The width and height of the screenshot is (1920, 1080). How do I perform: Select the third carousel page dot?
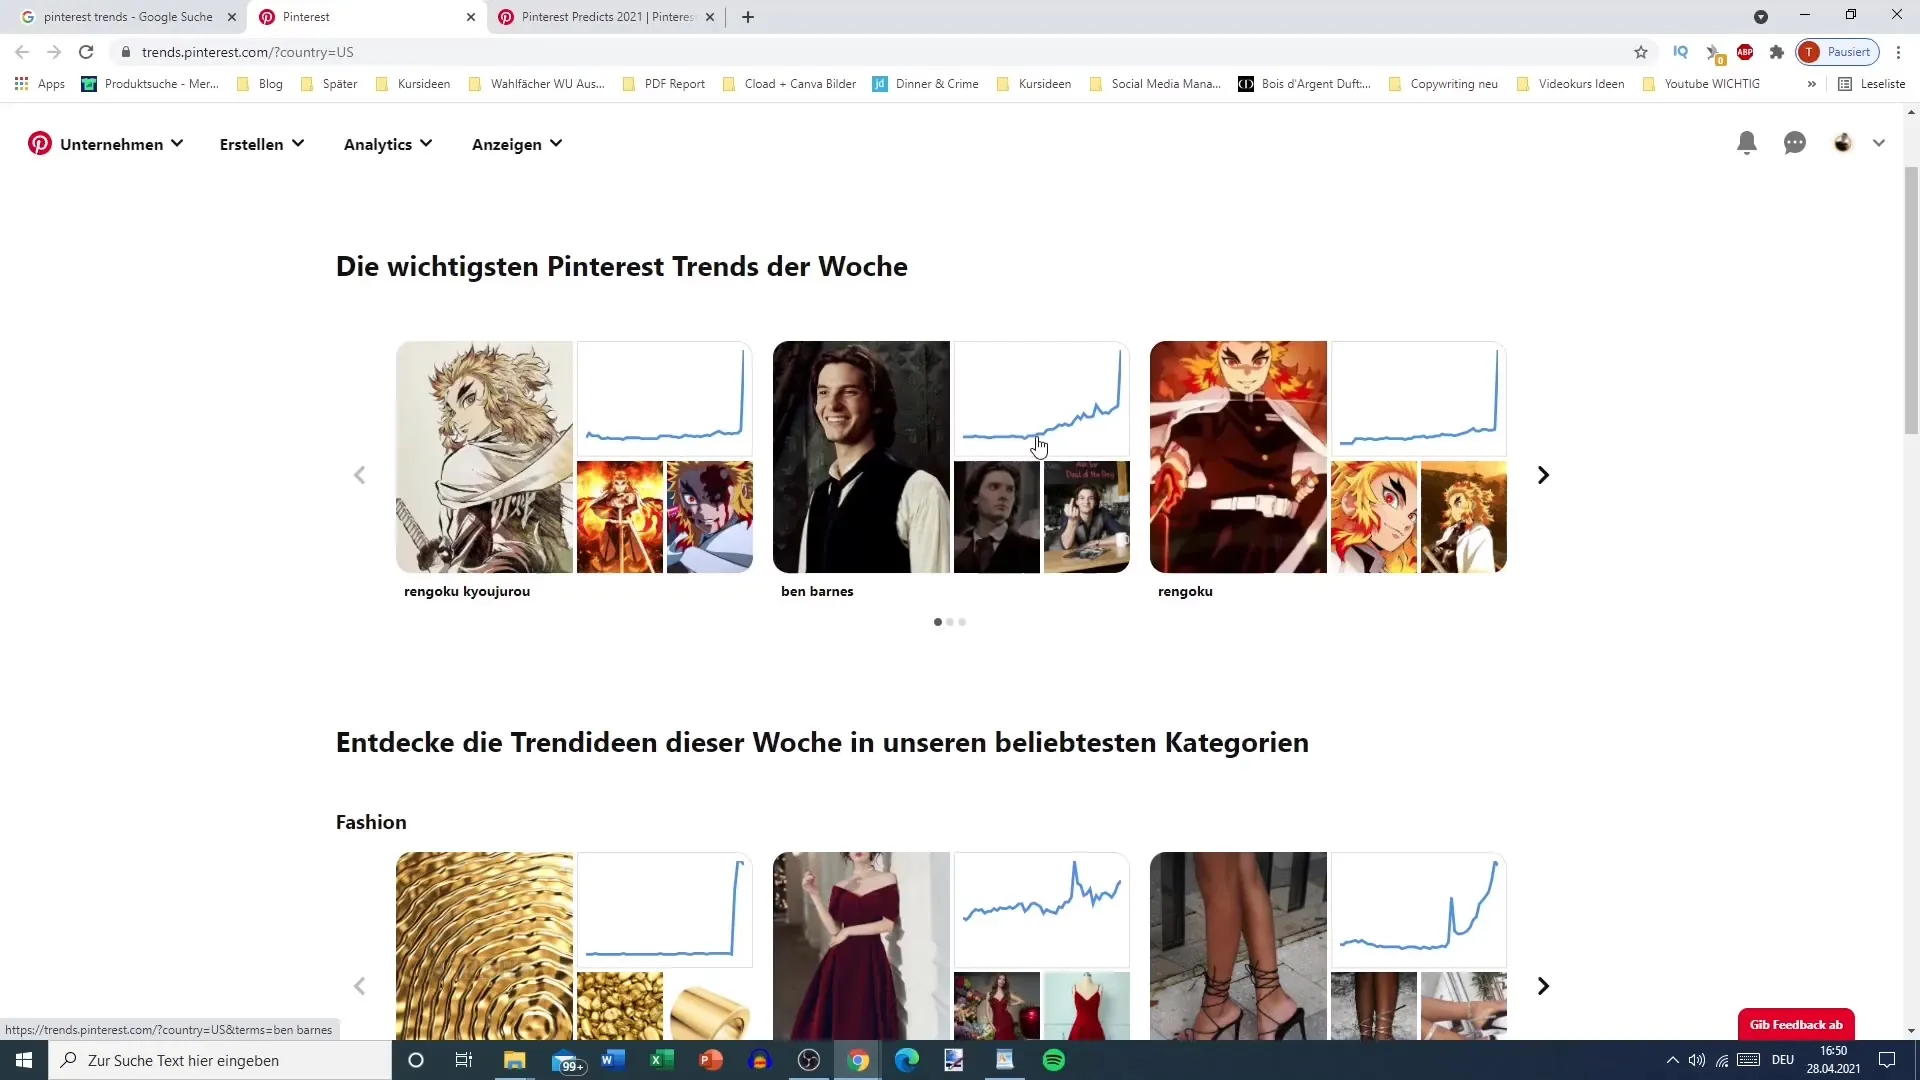pos(962,622)
